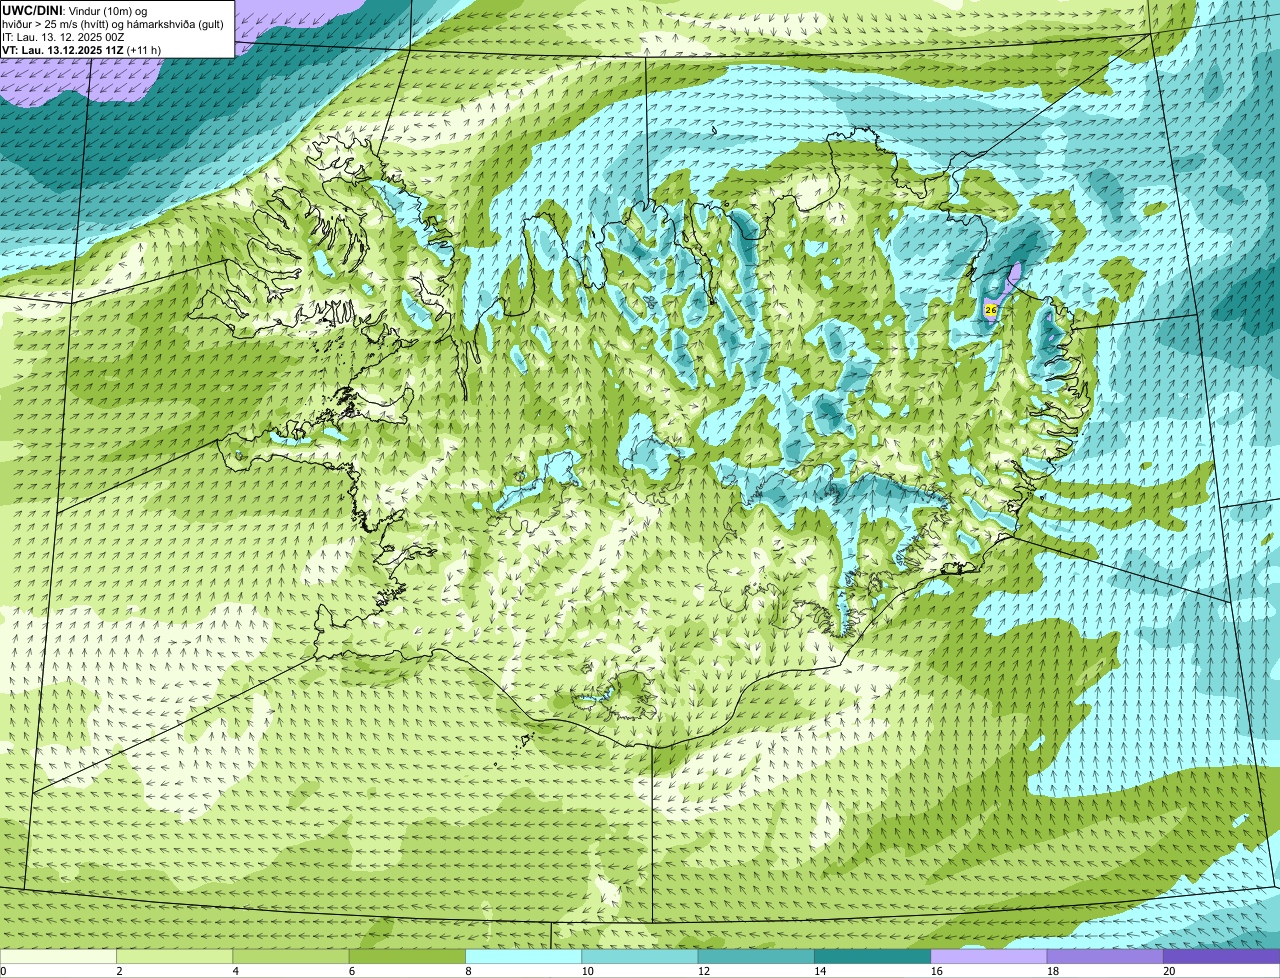Image resolution: width=1280 pixels, height=978 pixels.
Task: Pick the light cyan 8–10 m/s swatch
Action: tap(523, 956)
